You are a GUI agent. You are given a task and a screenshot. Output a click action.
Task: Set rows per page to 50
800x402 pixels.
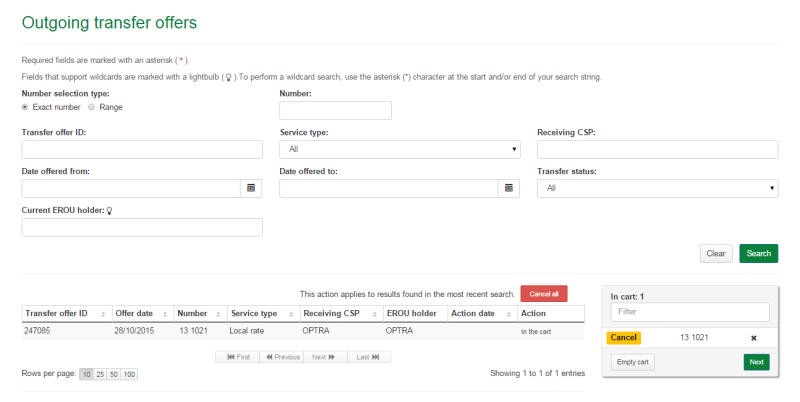coord(113,374)
